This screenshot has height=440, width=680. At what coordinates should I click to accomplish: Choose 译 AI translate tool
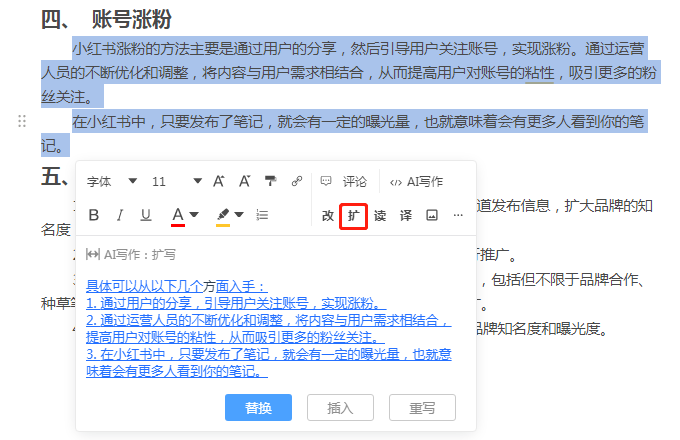point(406,215)
